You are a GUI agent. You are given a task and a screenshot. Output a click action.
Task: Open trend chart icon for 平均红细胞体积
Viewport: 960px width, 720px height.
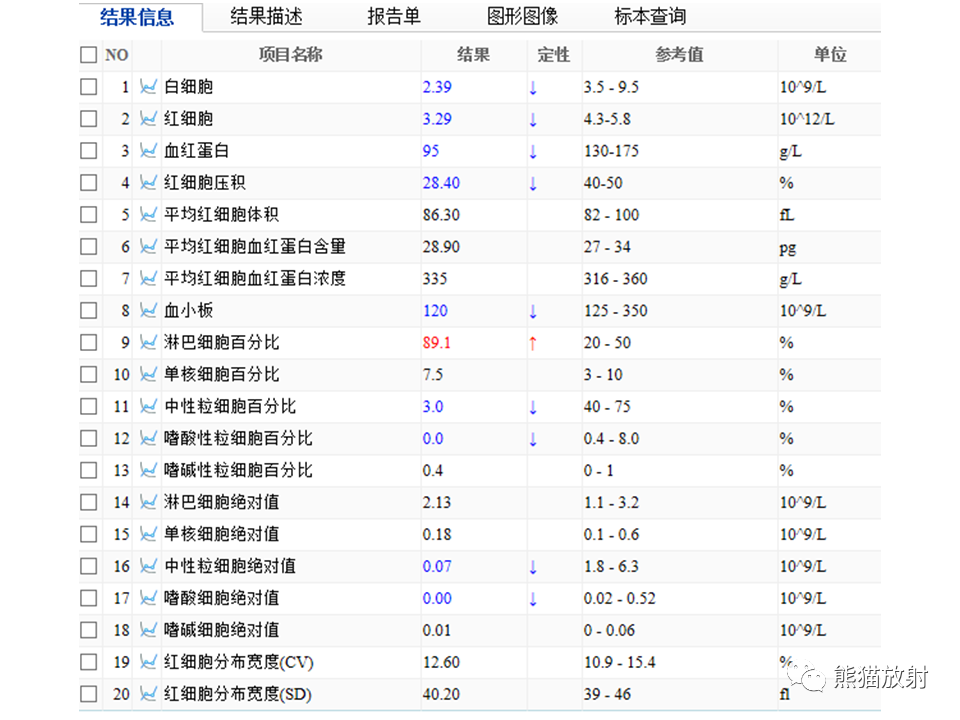coord(148,214)
